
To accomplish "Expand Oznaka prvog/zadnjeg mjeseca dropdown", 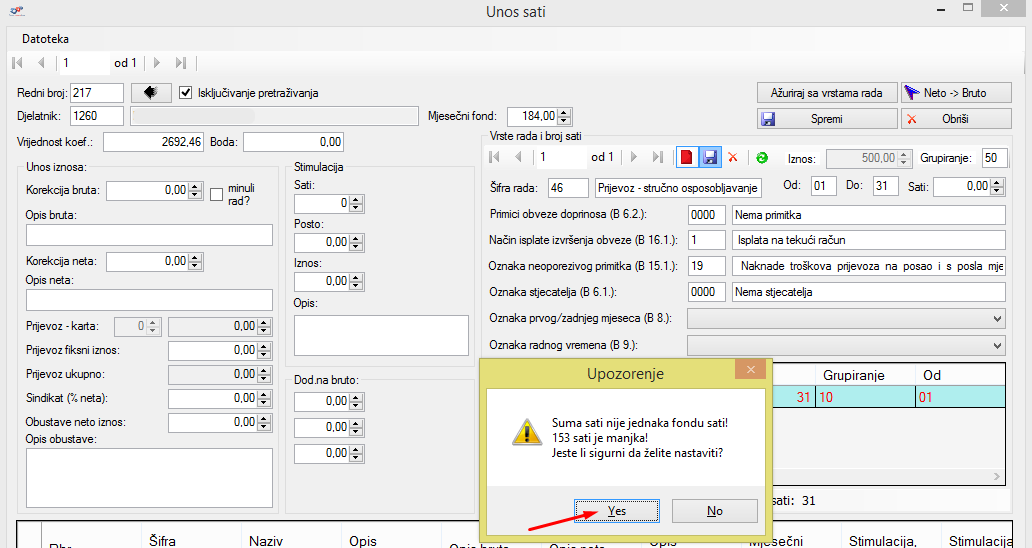I will pyautogui.click(x=996, y=318).
